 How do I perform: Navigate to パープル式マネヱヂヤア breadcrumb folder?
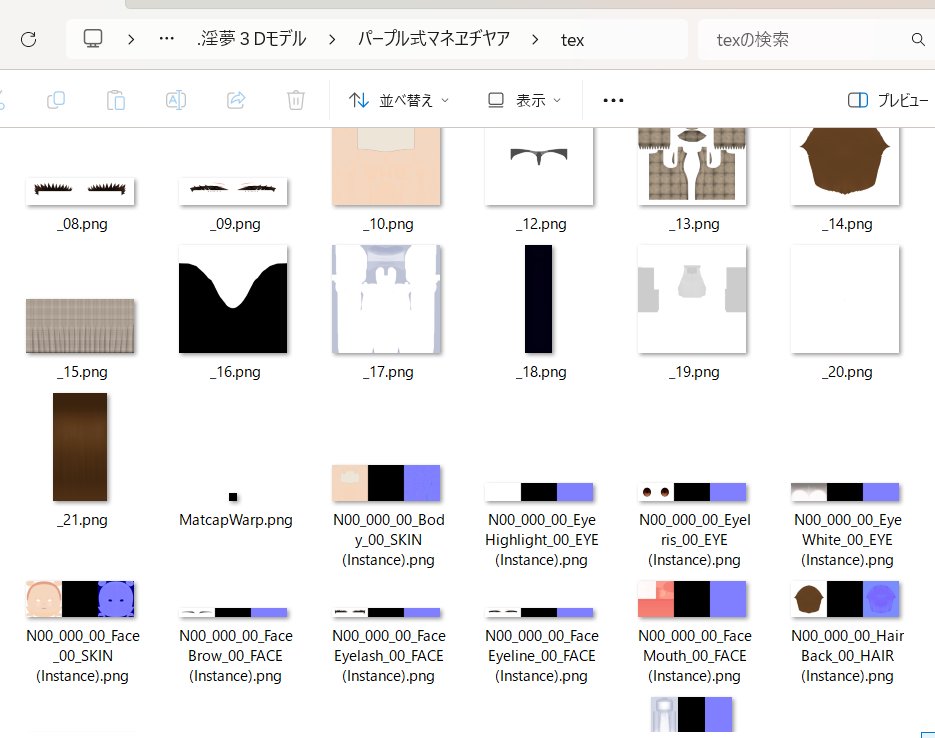[434, 39]
